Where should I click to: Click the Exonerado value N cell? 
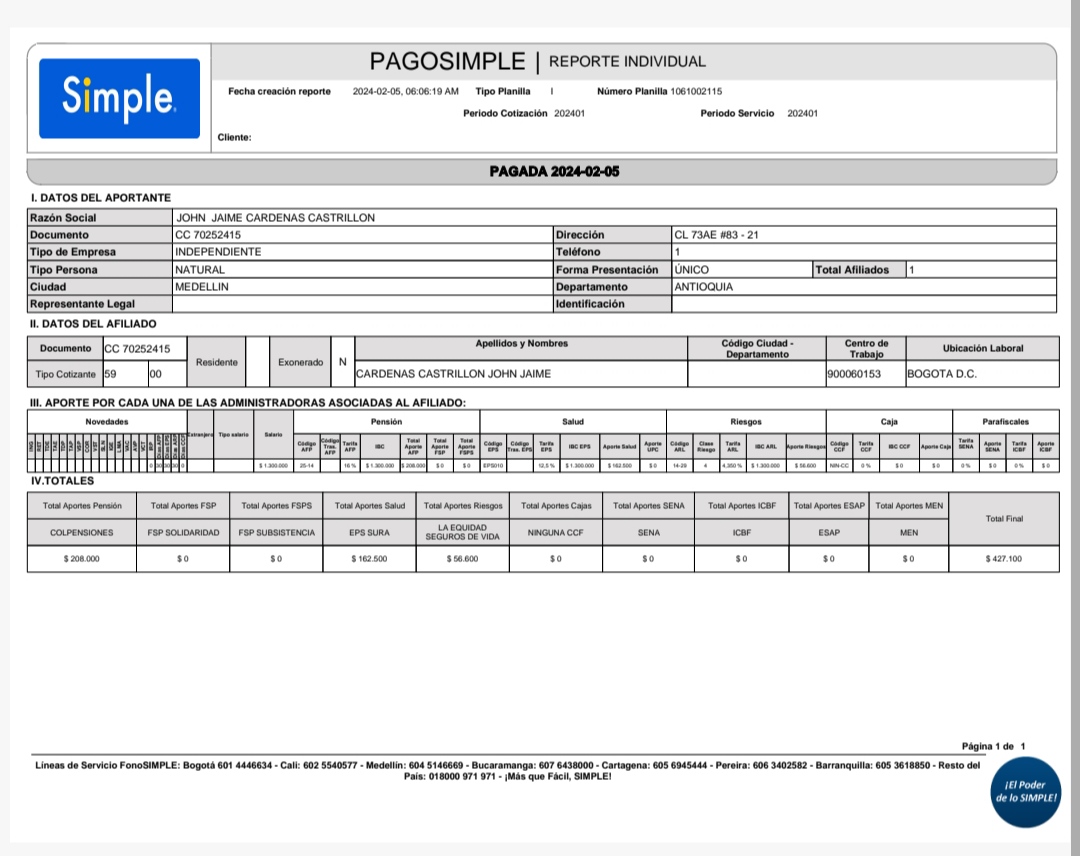343,362
